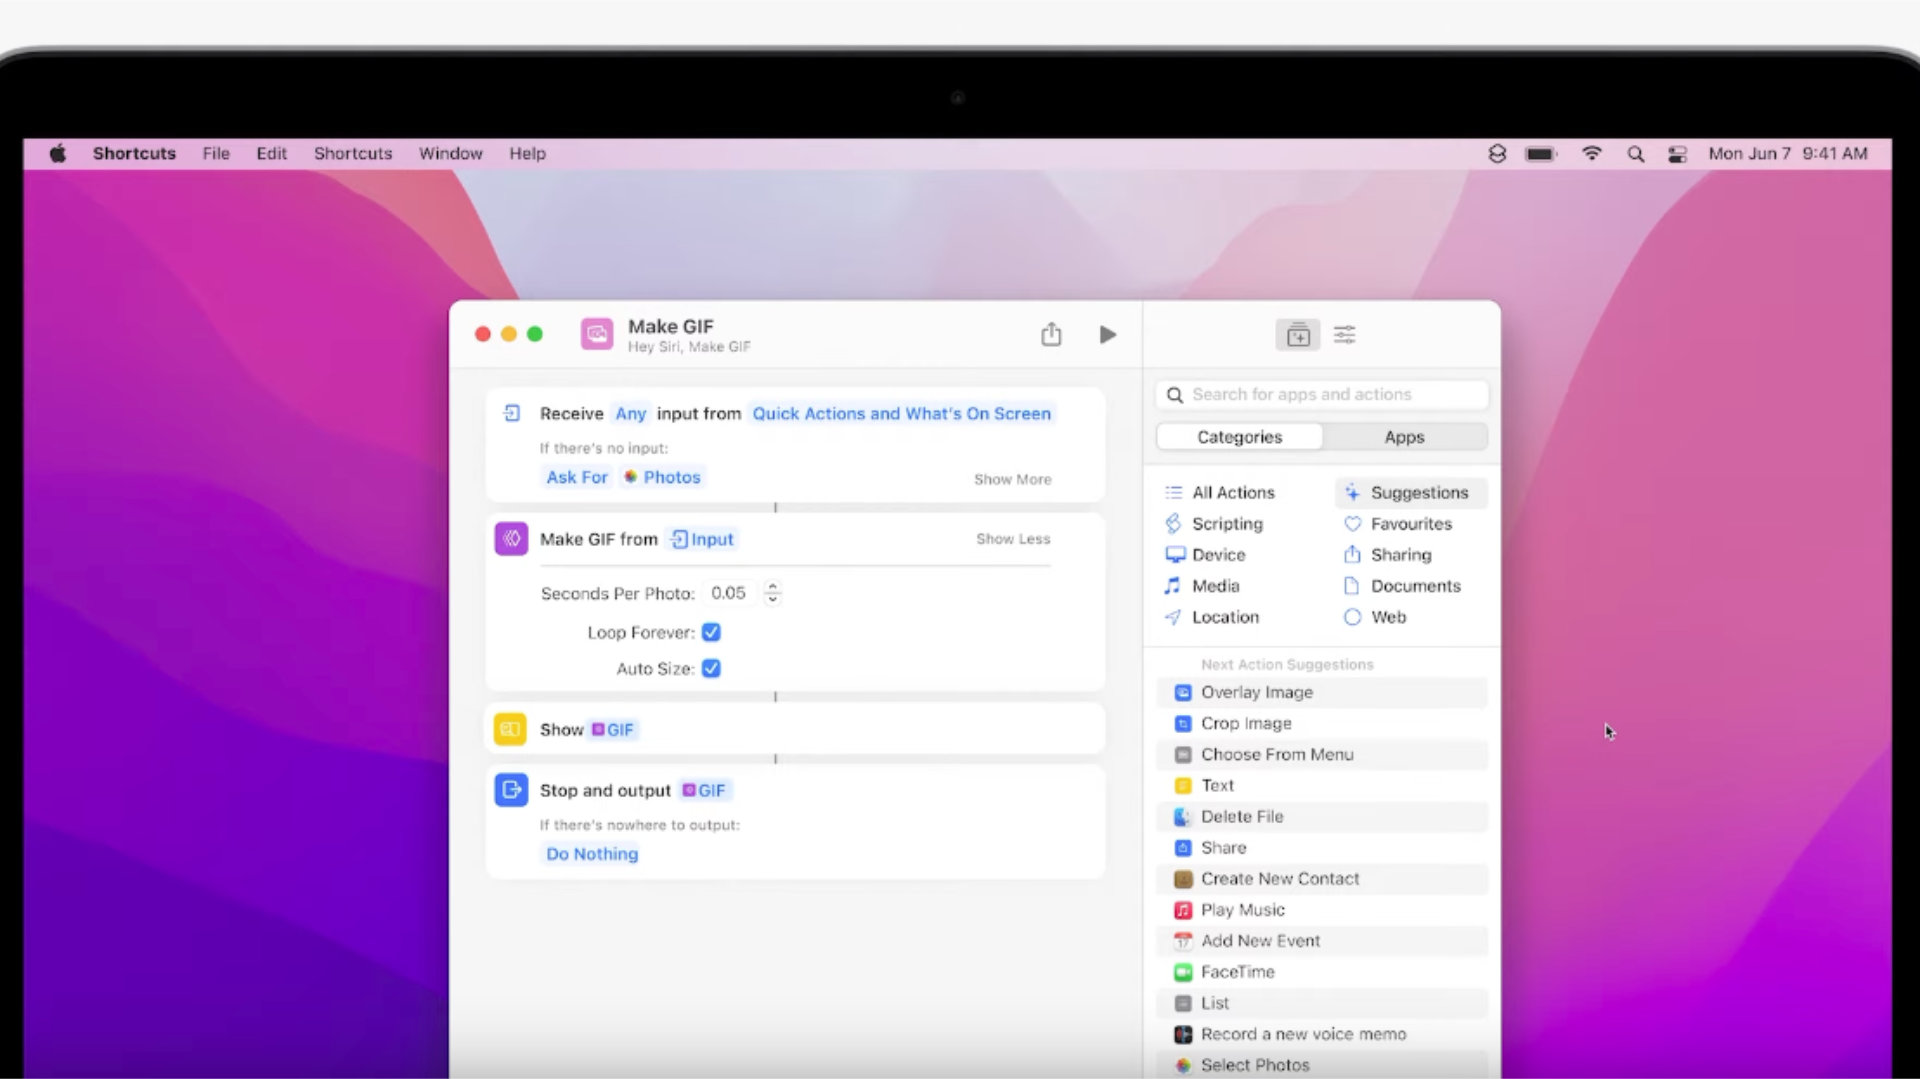This screenshot has width=1920, height=1079.
Task: Toggle the Loop Forever checkbox
Action: point(711,632)
